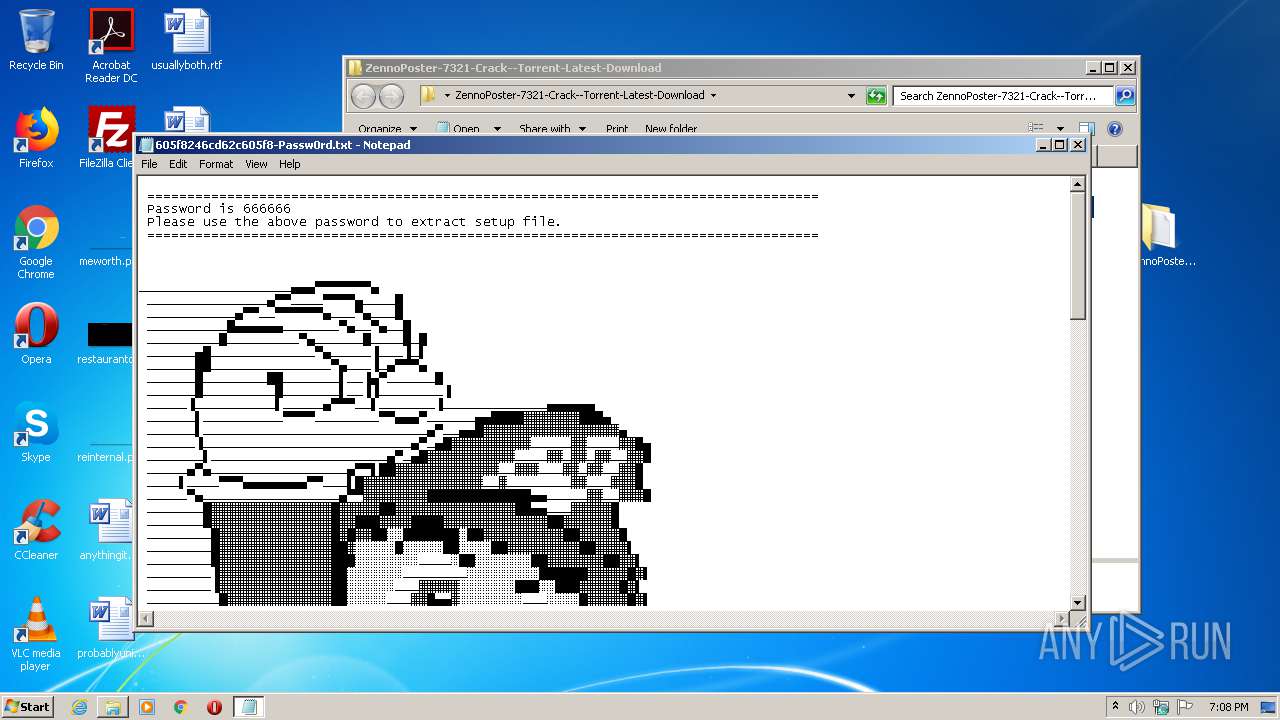Expand Explorer address history dropdown
1280x720 pixels.
pos(851,96)
